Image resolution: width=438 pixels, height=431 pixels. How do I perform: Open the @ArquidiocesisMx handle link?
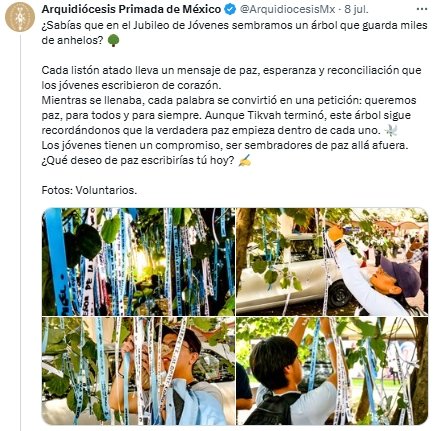(287, 9)
